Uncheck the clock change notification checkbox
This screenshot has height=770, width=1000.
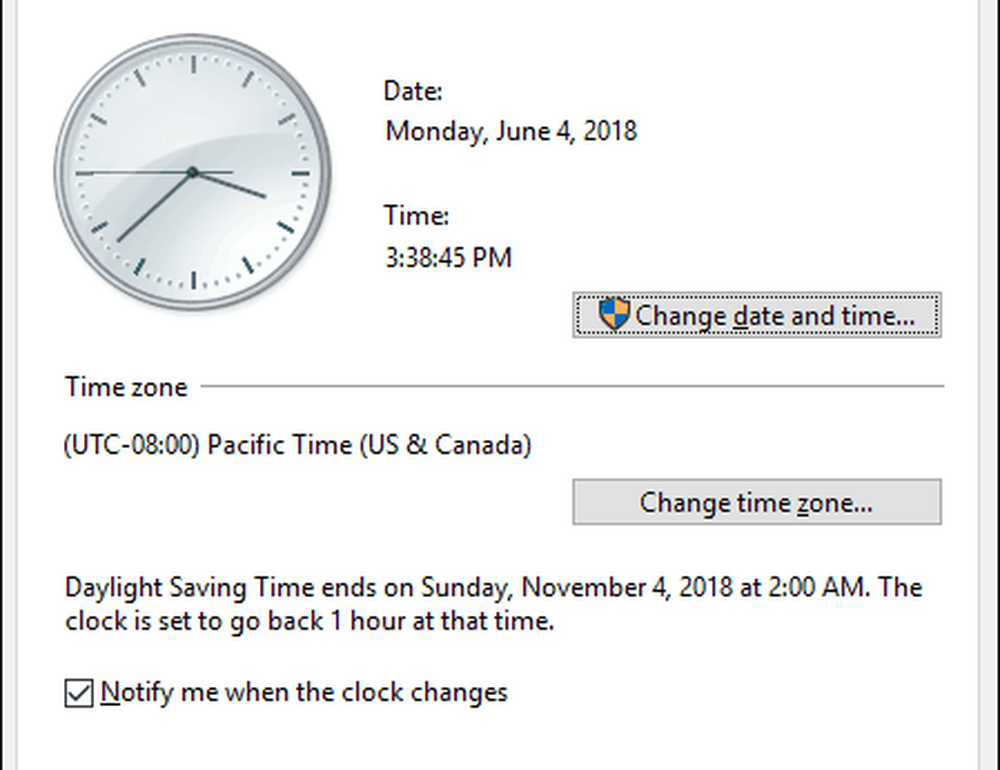78,692
